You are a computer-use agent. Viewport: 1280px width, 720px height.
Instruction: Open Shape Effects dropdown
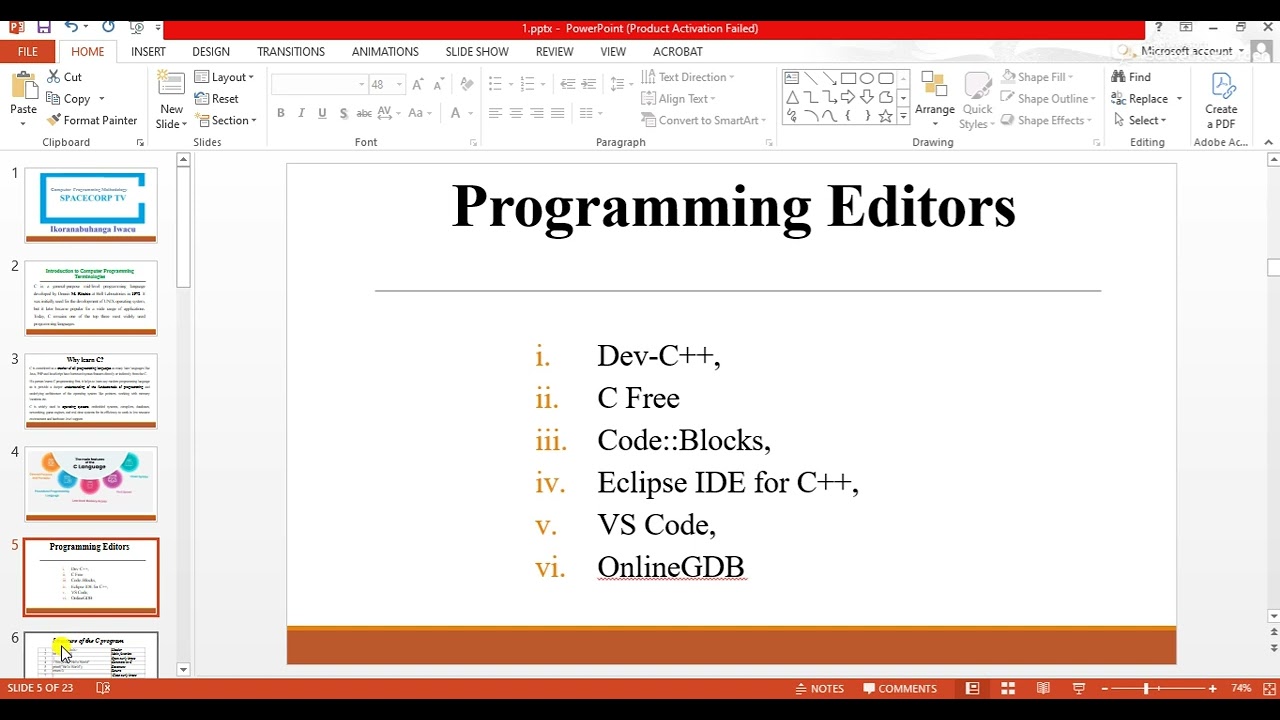coord(1048,120)
